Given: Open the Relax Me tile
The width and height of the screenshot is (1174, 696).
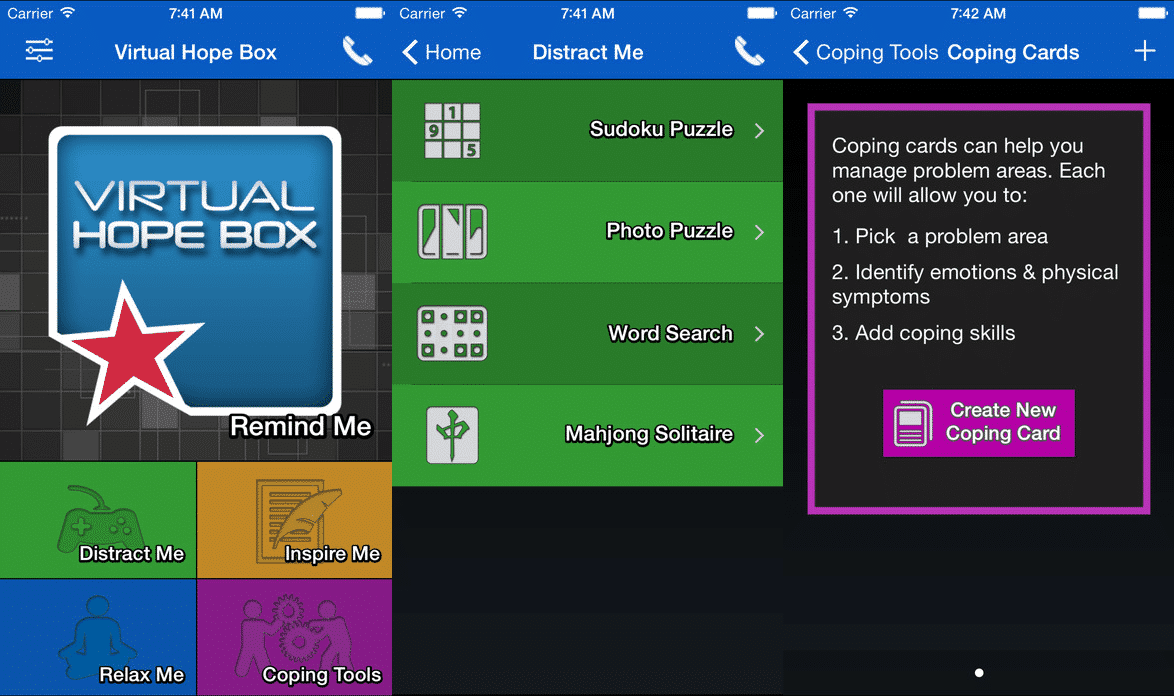Looking at the screenshot, I should tap(98, 637).
